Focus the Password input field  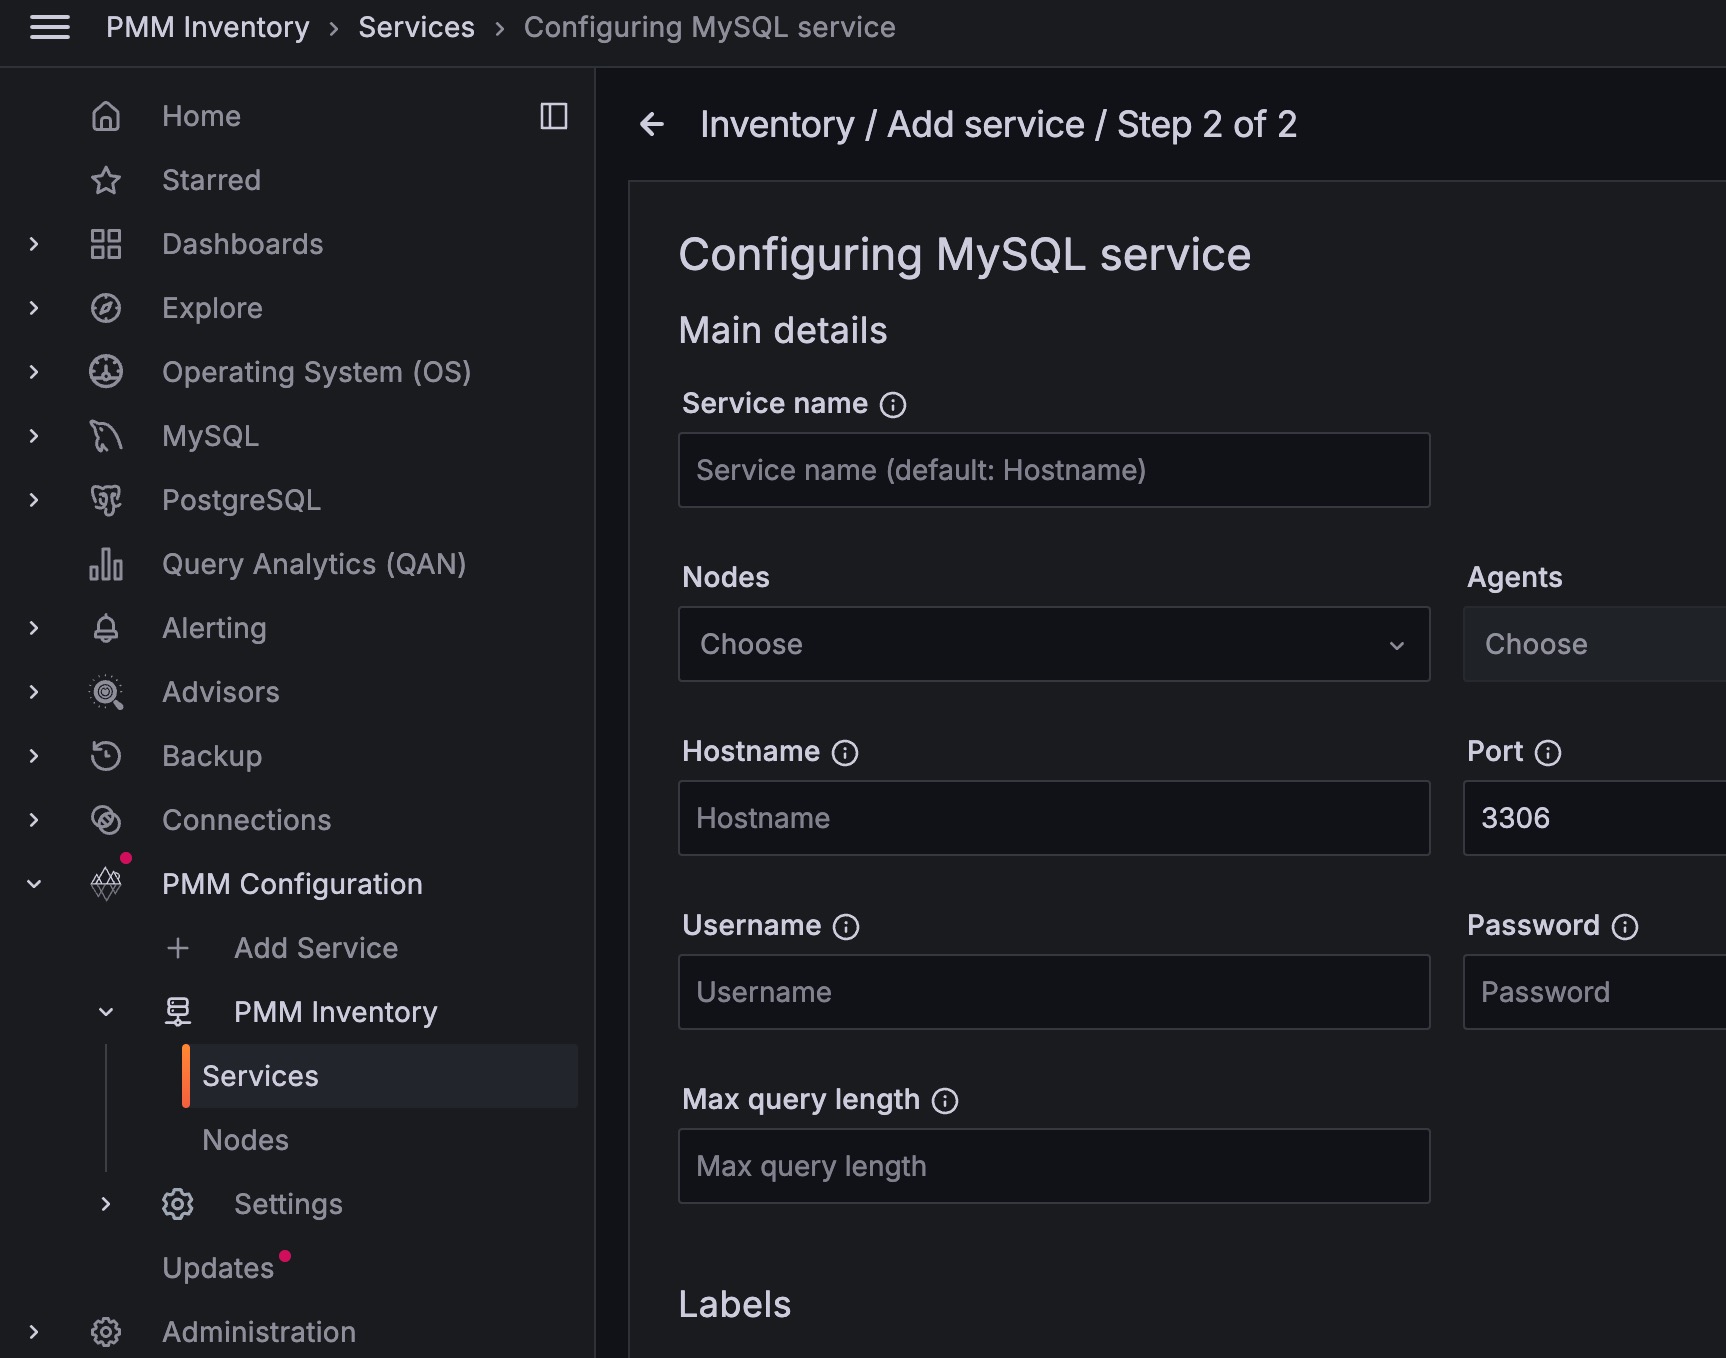(1595, 992)
